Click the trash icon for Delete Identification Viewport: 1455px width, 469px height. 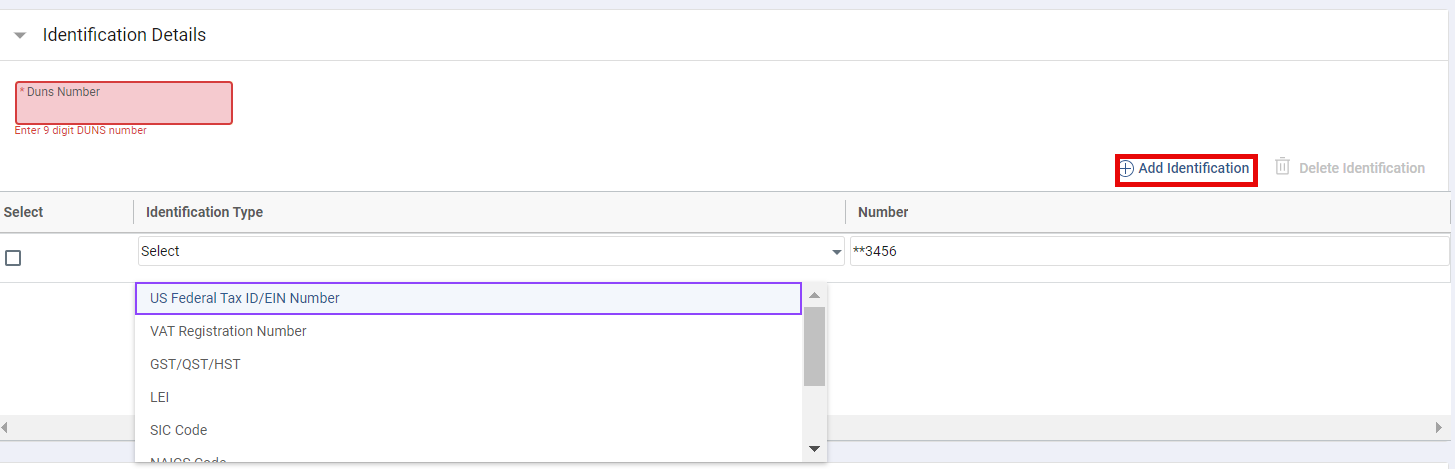tap(1283, 167)
